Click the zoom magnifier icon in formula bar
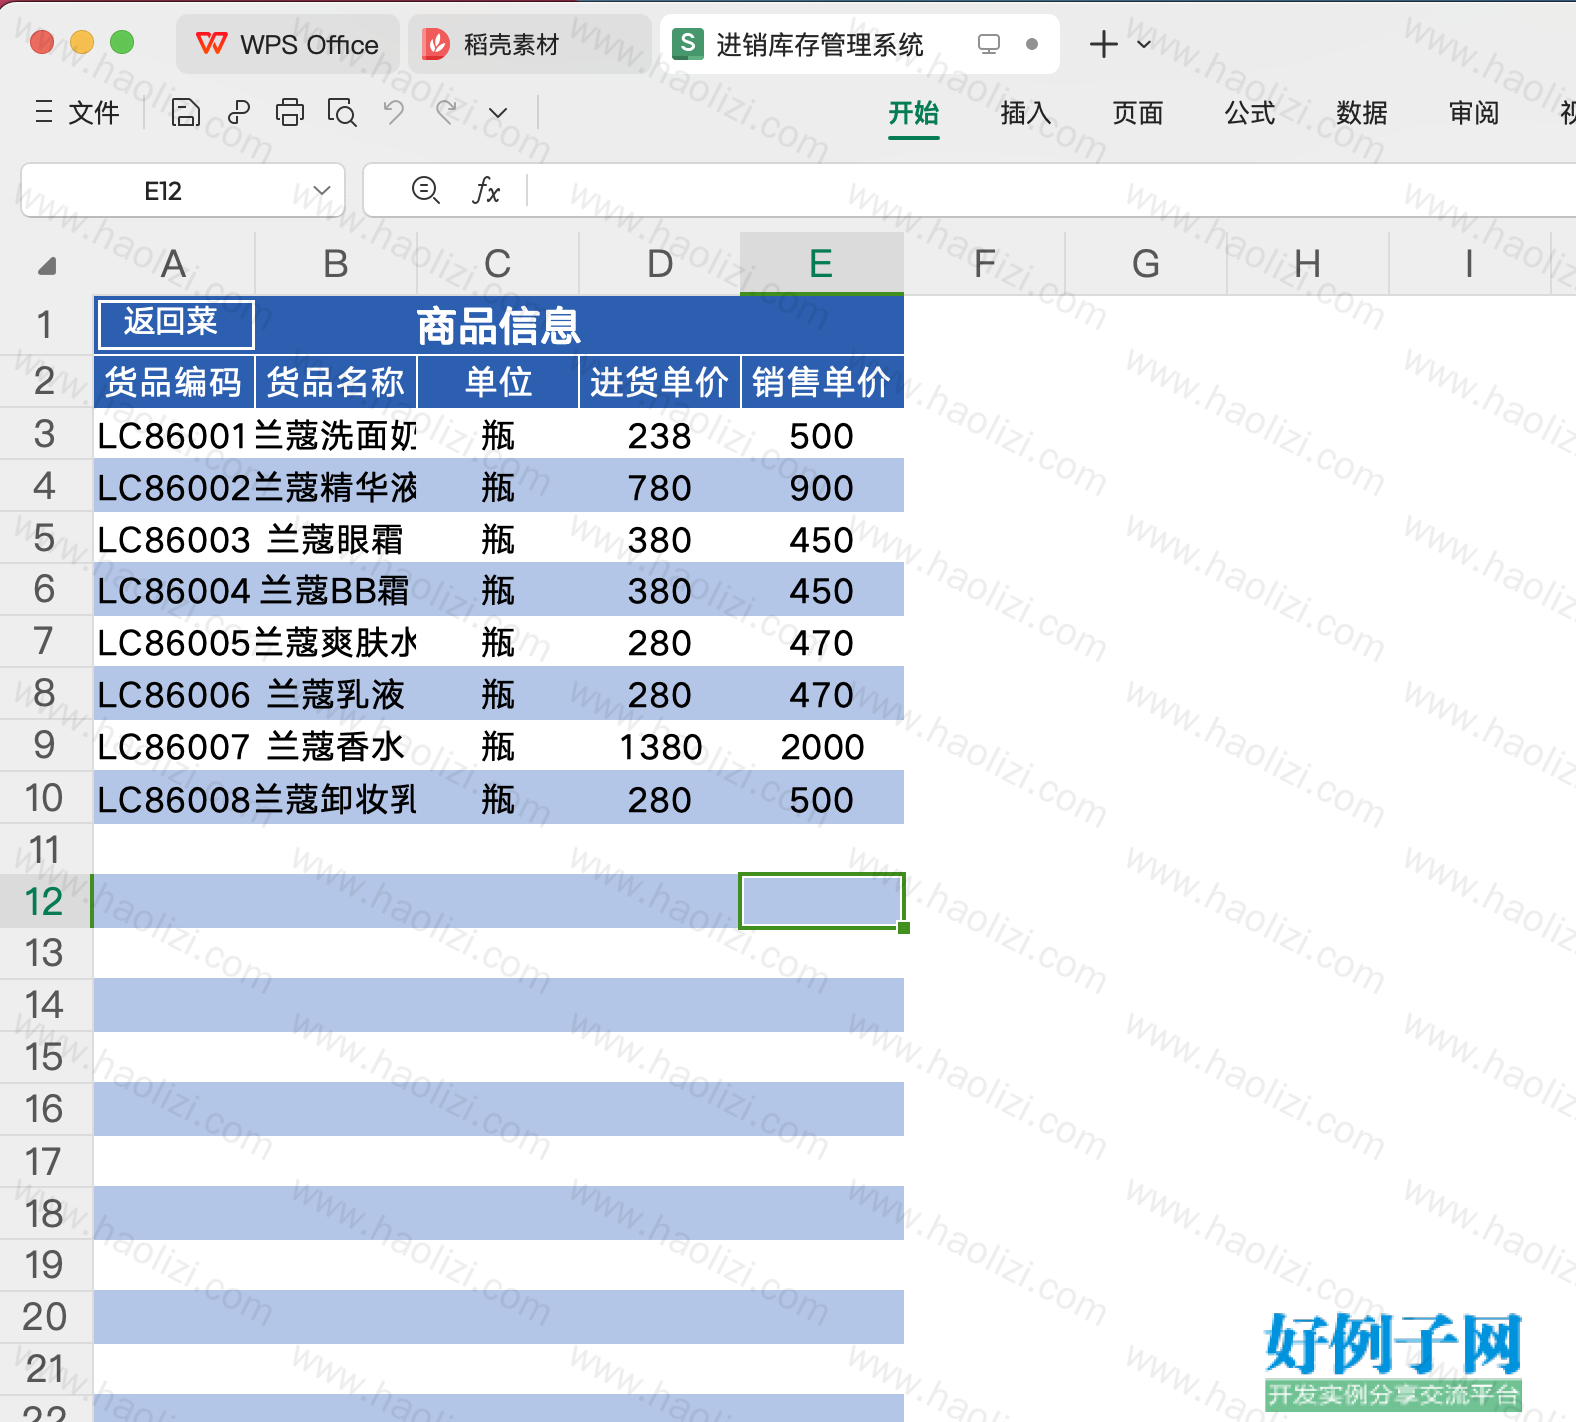1576x1422 pixels. point(426,190)
